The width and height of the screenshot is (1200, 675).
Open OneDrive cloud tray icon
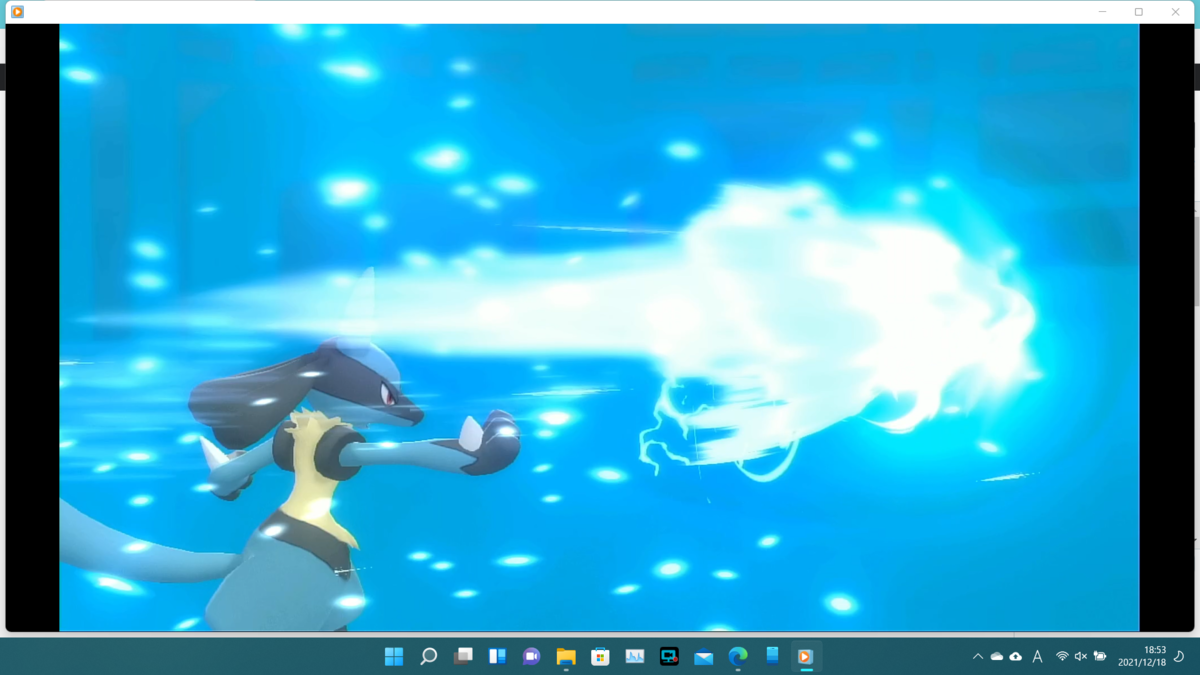point(996,657)
